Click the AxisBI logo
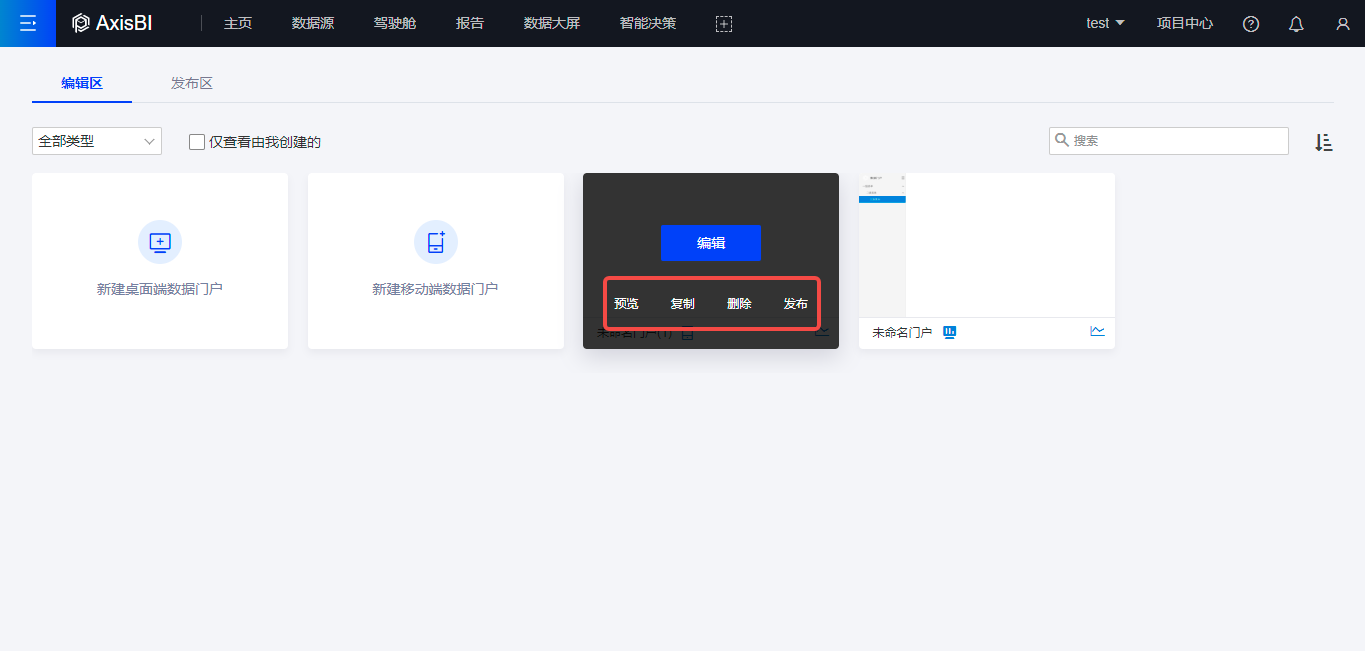 point(112,23)
